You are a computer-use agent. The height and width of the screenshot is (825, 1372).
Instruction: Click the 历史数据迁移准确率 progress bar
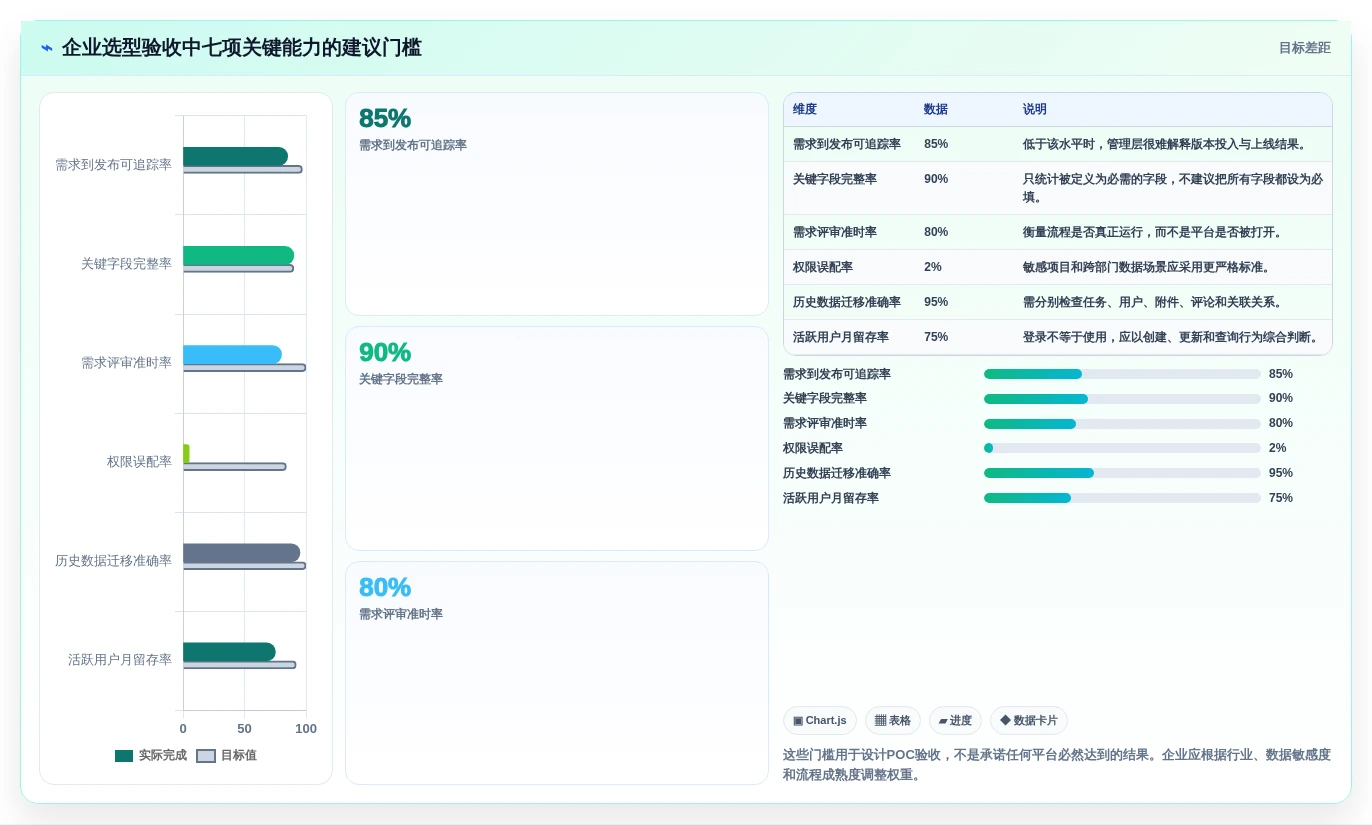(1122, 473)
